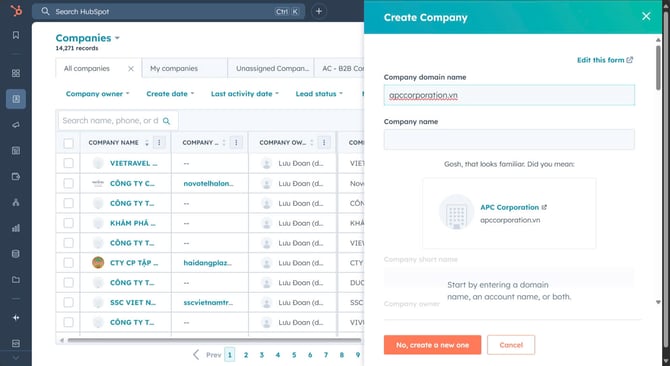Image resolution: width=670 pixels, height=366 pixels.
Task: Select all companies header checkbox
Action: point(68,143)
